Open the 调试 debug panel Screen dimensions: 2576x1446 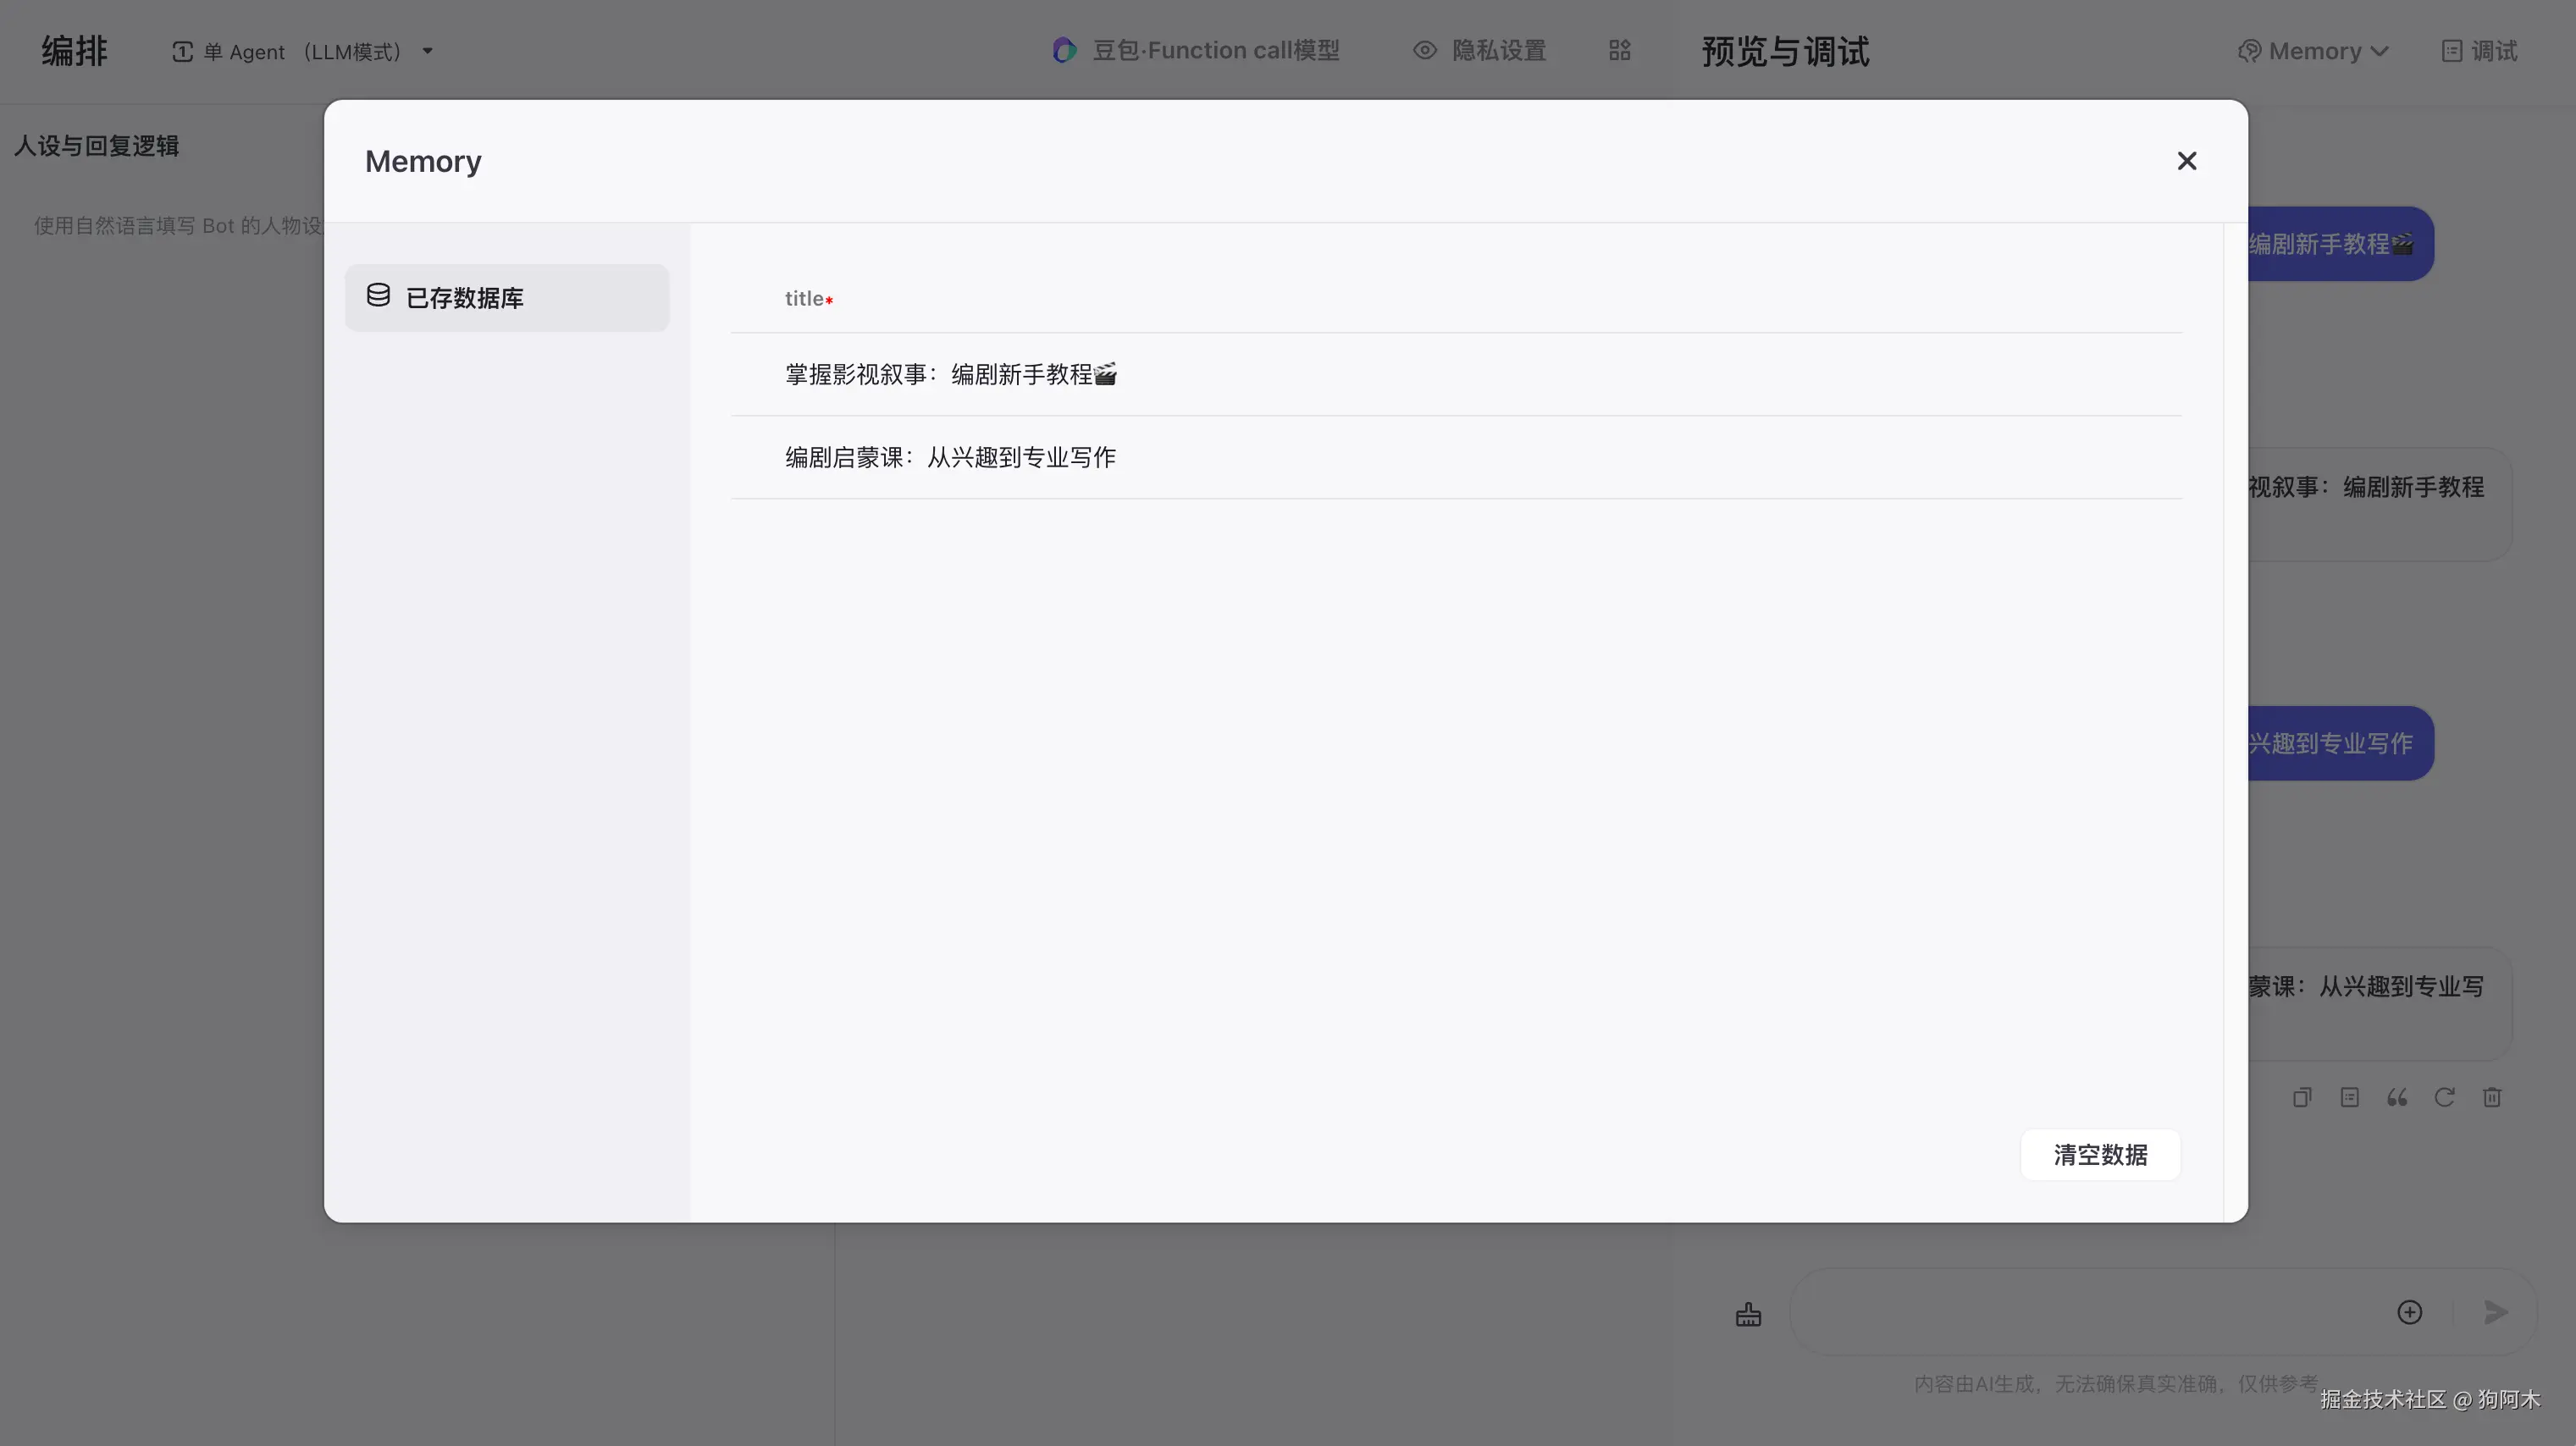[2479, 52]
